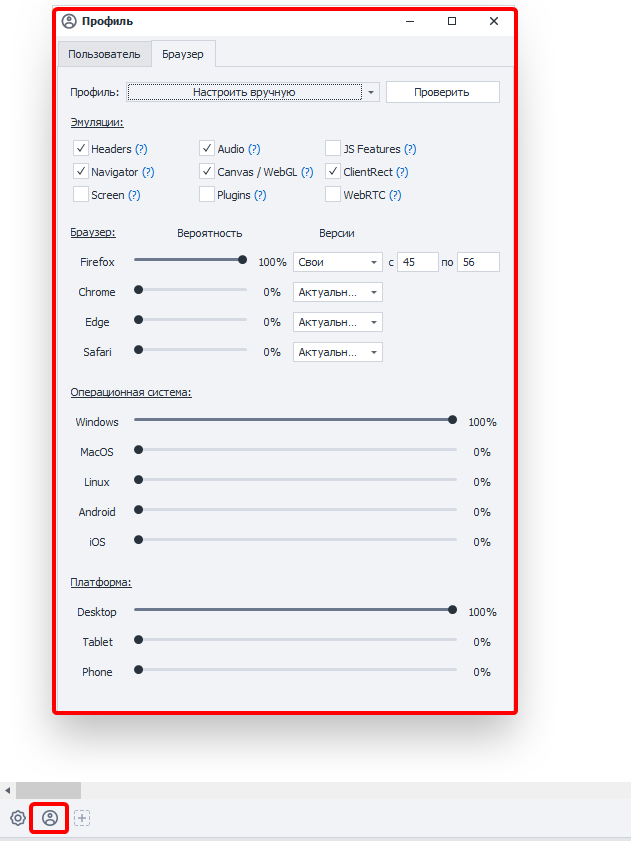Expand the Firefox versions dropdown
Viewport: 631px width, 841px height.
[337, 262]
